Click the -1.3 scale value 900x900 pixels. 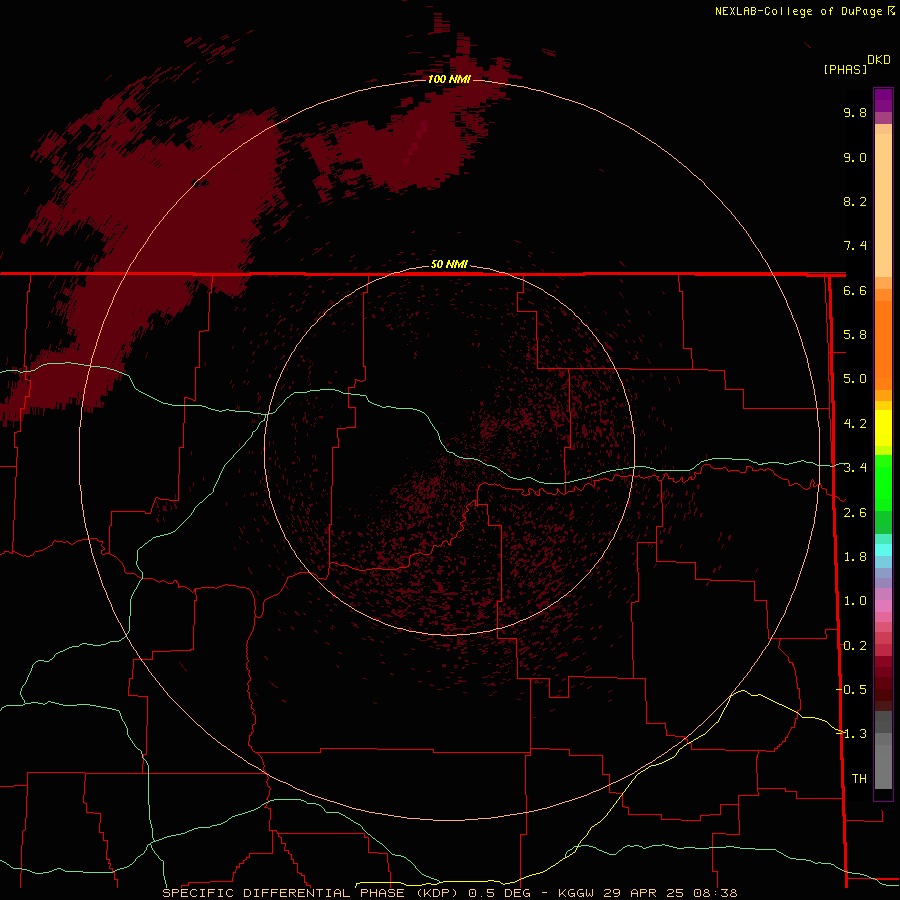852,734
